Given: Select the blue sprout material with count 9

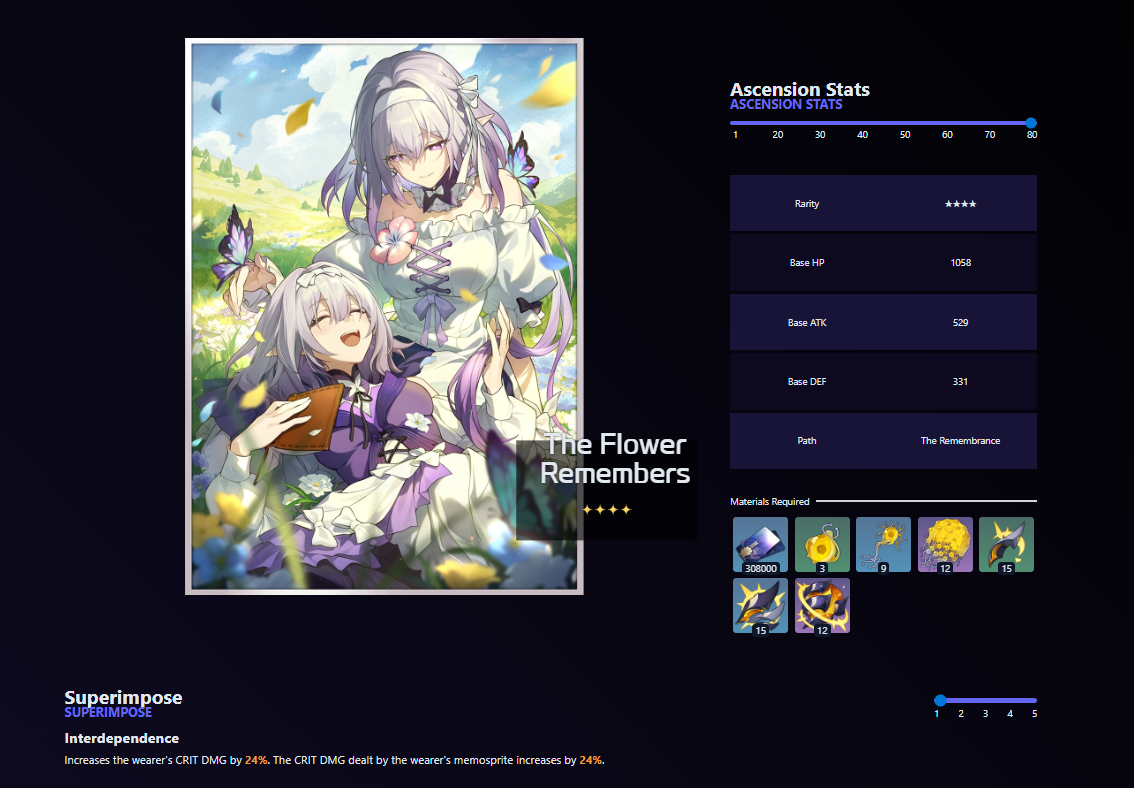Looking at the screenshot, I should (x=883, y=544).
